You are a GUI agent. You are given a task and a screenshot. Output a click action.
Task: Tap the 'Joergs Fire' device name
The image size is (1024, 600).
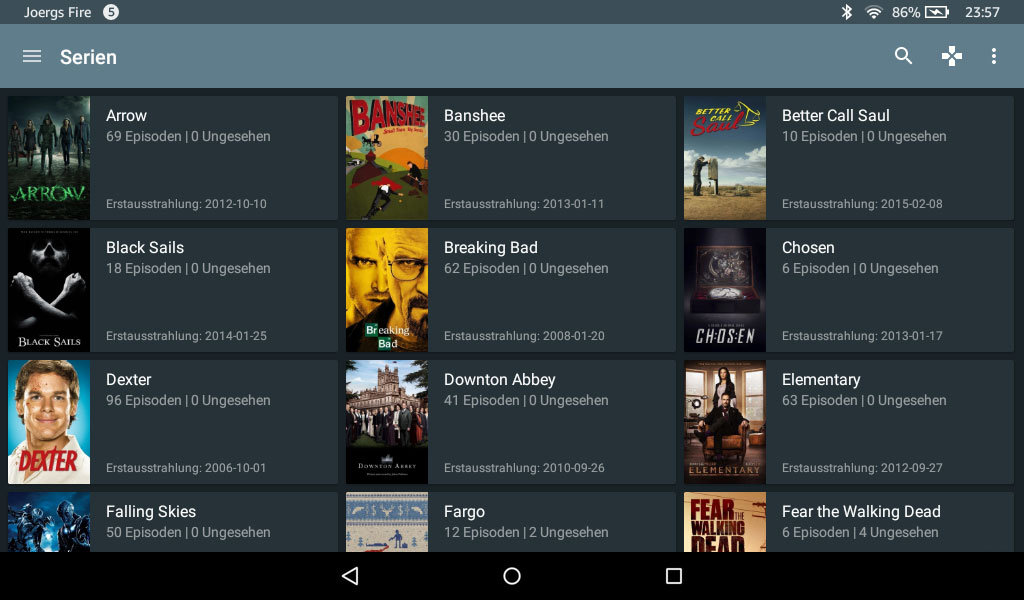coord(57,12)
